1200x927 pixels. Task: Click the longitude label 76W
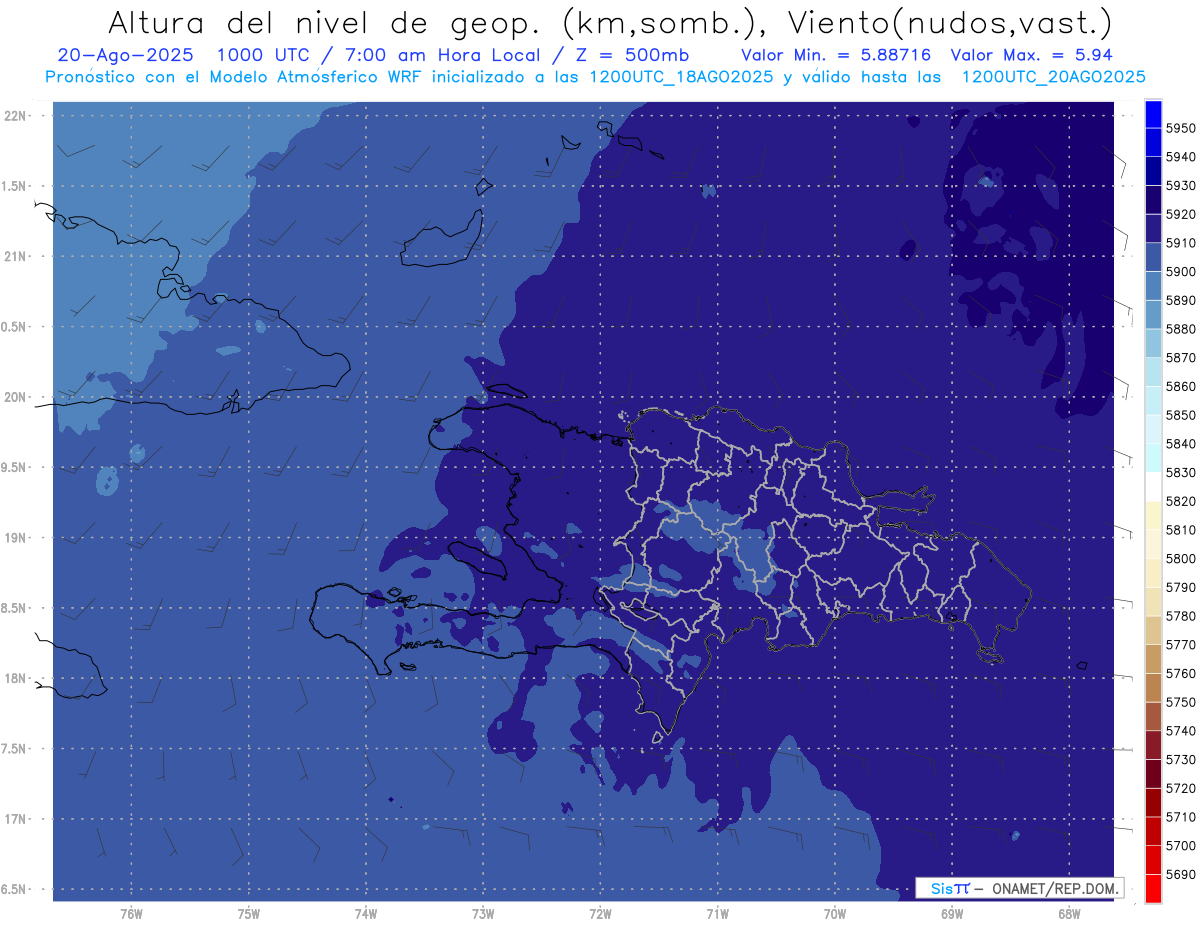131,913
